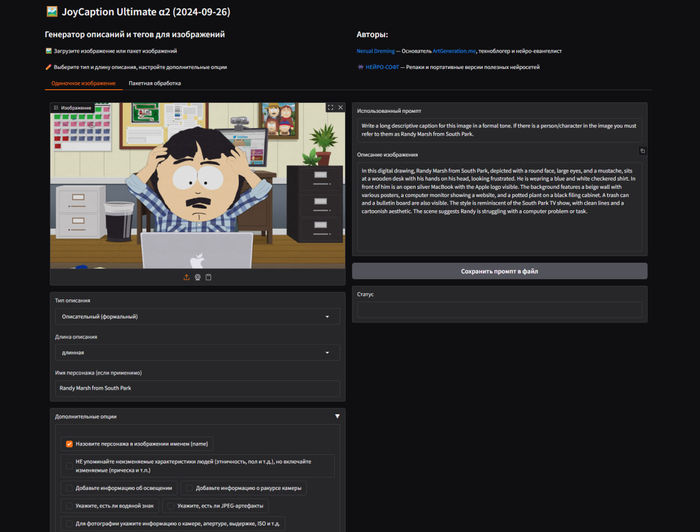The image size is (700, 532).
Task: Select the 'Одиночное изображение' tab
Action: (82, 84)
